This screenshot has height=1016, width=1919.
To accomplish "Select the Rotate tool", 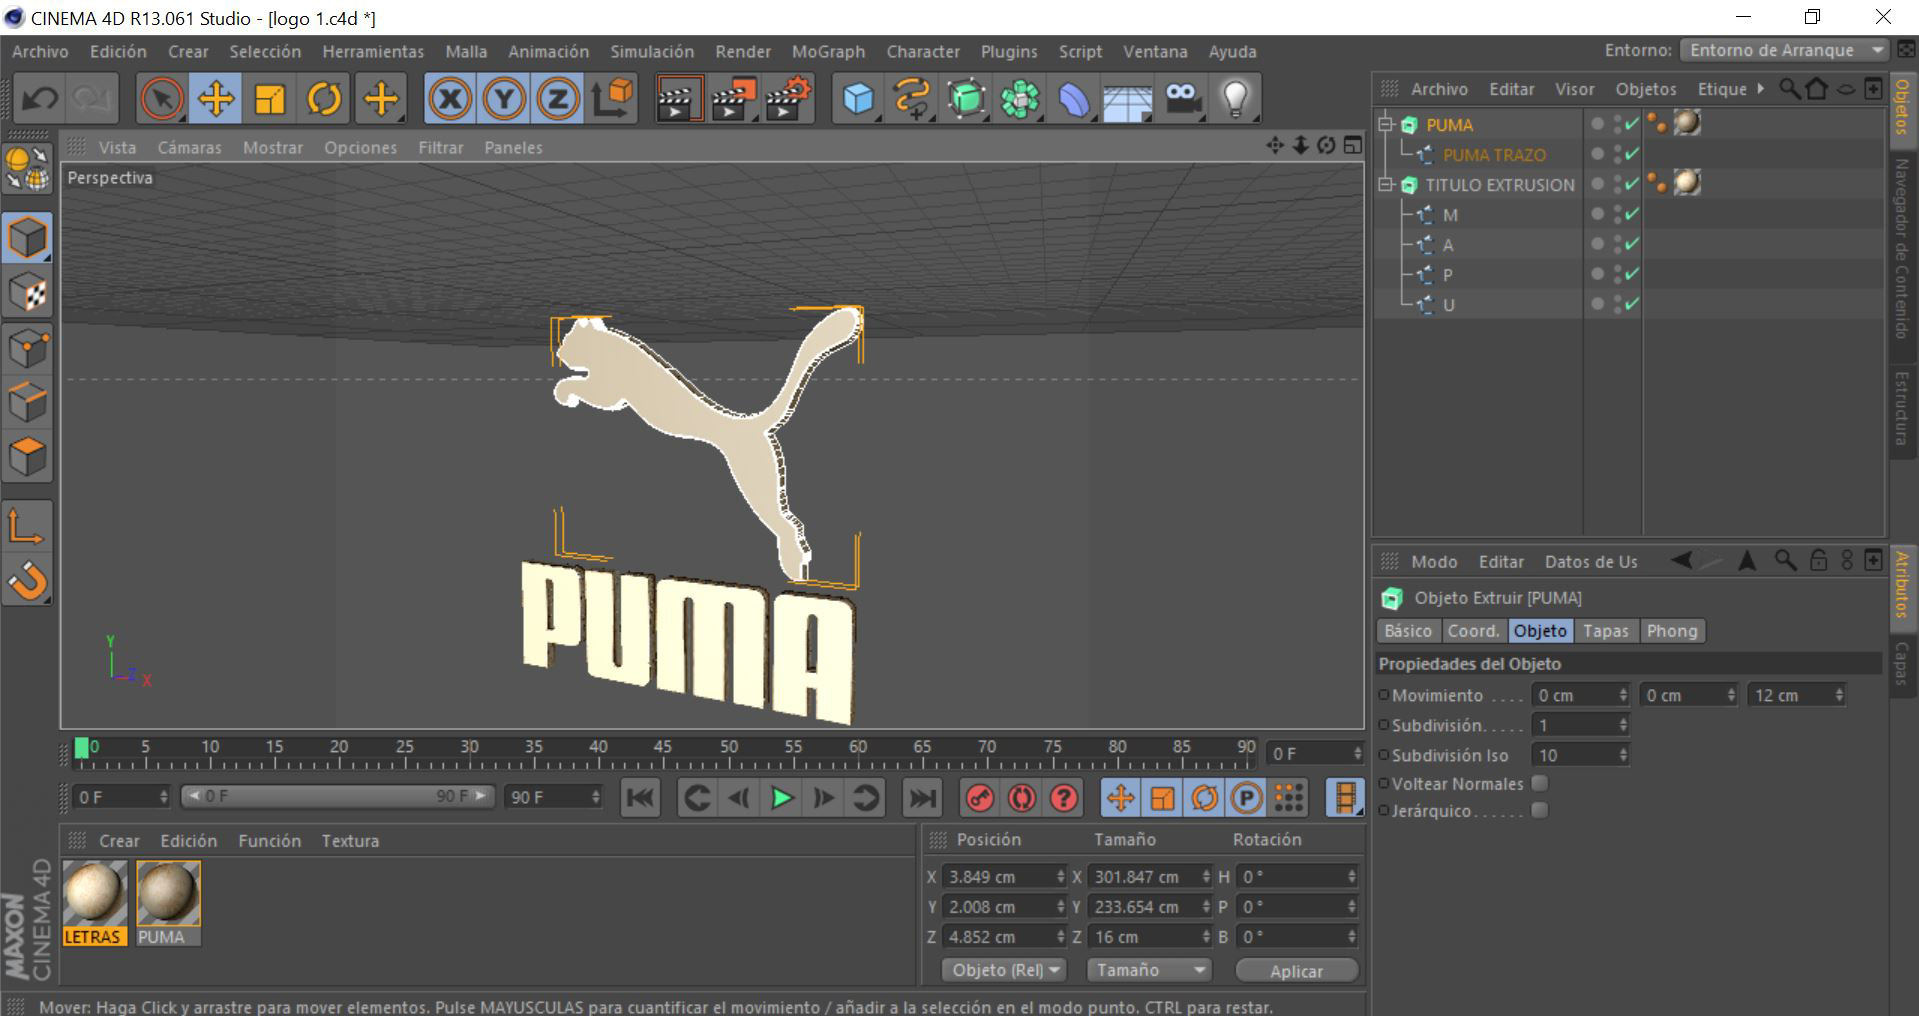I will [324, 99].
